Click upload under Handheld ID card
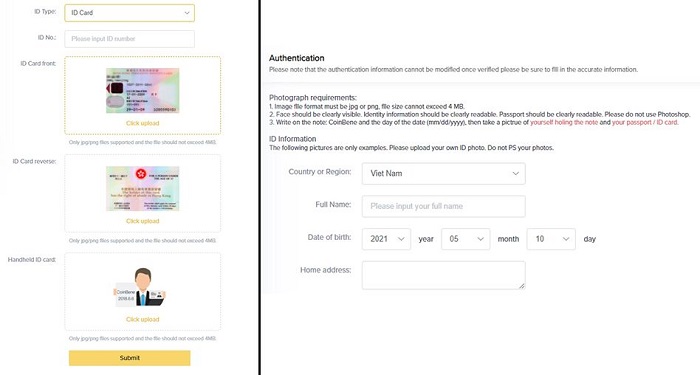This screenshot has width=700, height=375. 142,319
